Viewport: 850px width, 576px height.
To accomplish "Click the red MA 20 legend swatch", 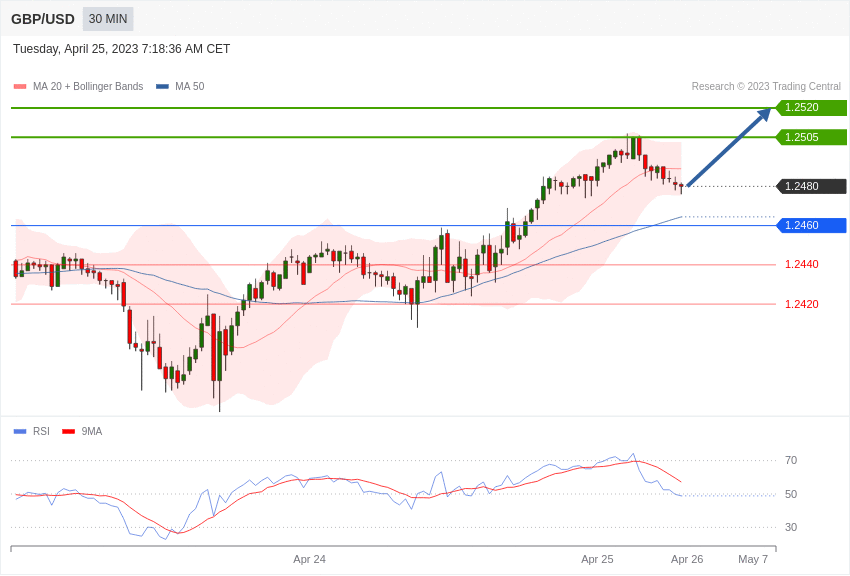I will point(20,87).
